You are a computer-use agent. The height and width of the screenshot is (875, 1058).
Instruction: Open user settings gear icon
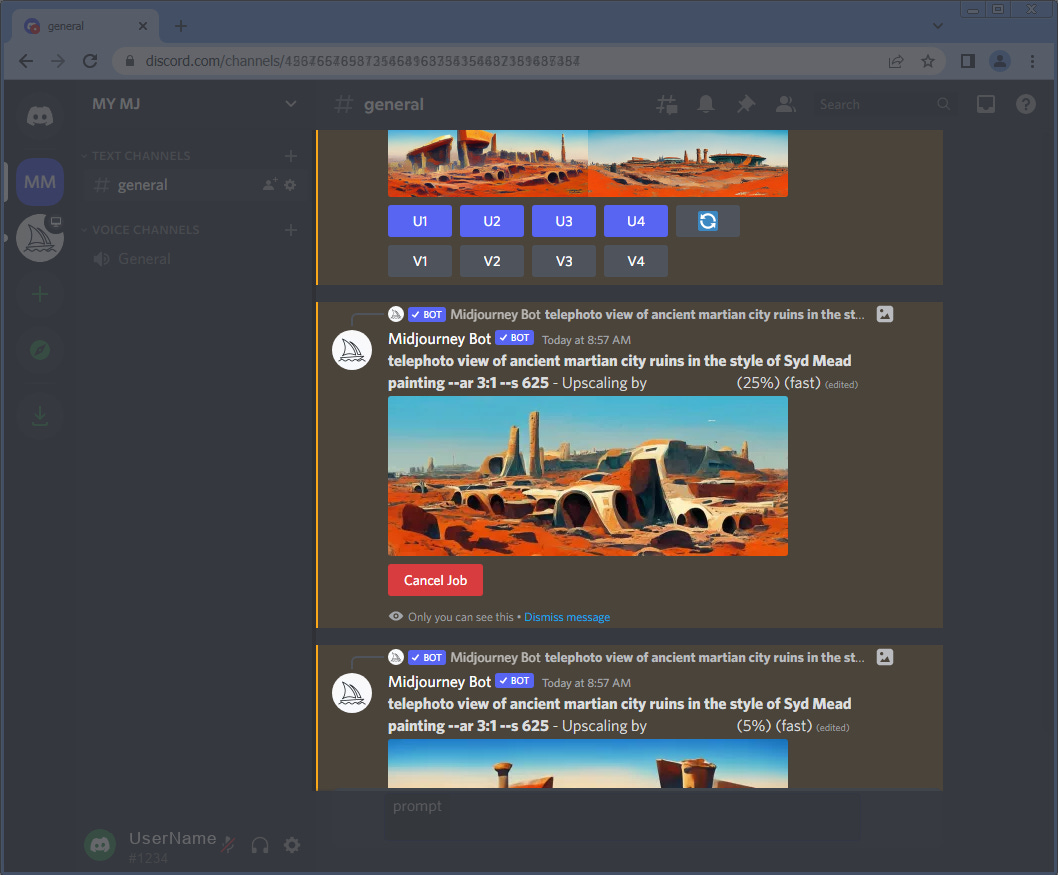click(291, 845)
